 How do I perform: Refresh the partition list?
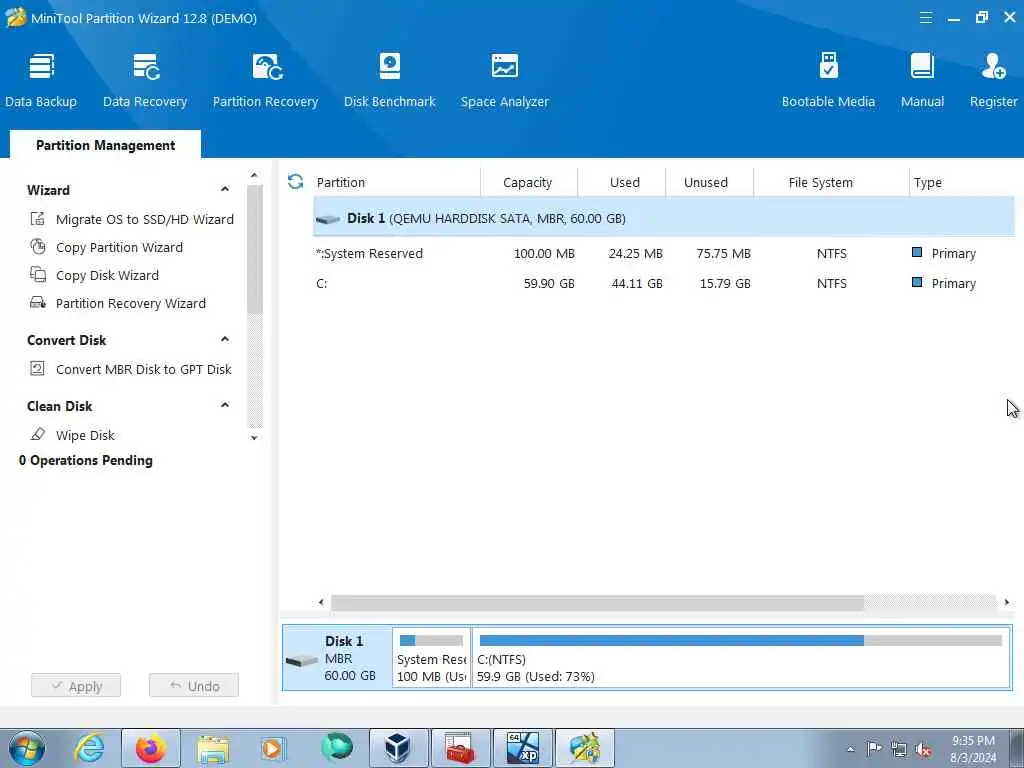click(295, 182)
